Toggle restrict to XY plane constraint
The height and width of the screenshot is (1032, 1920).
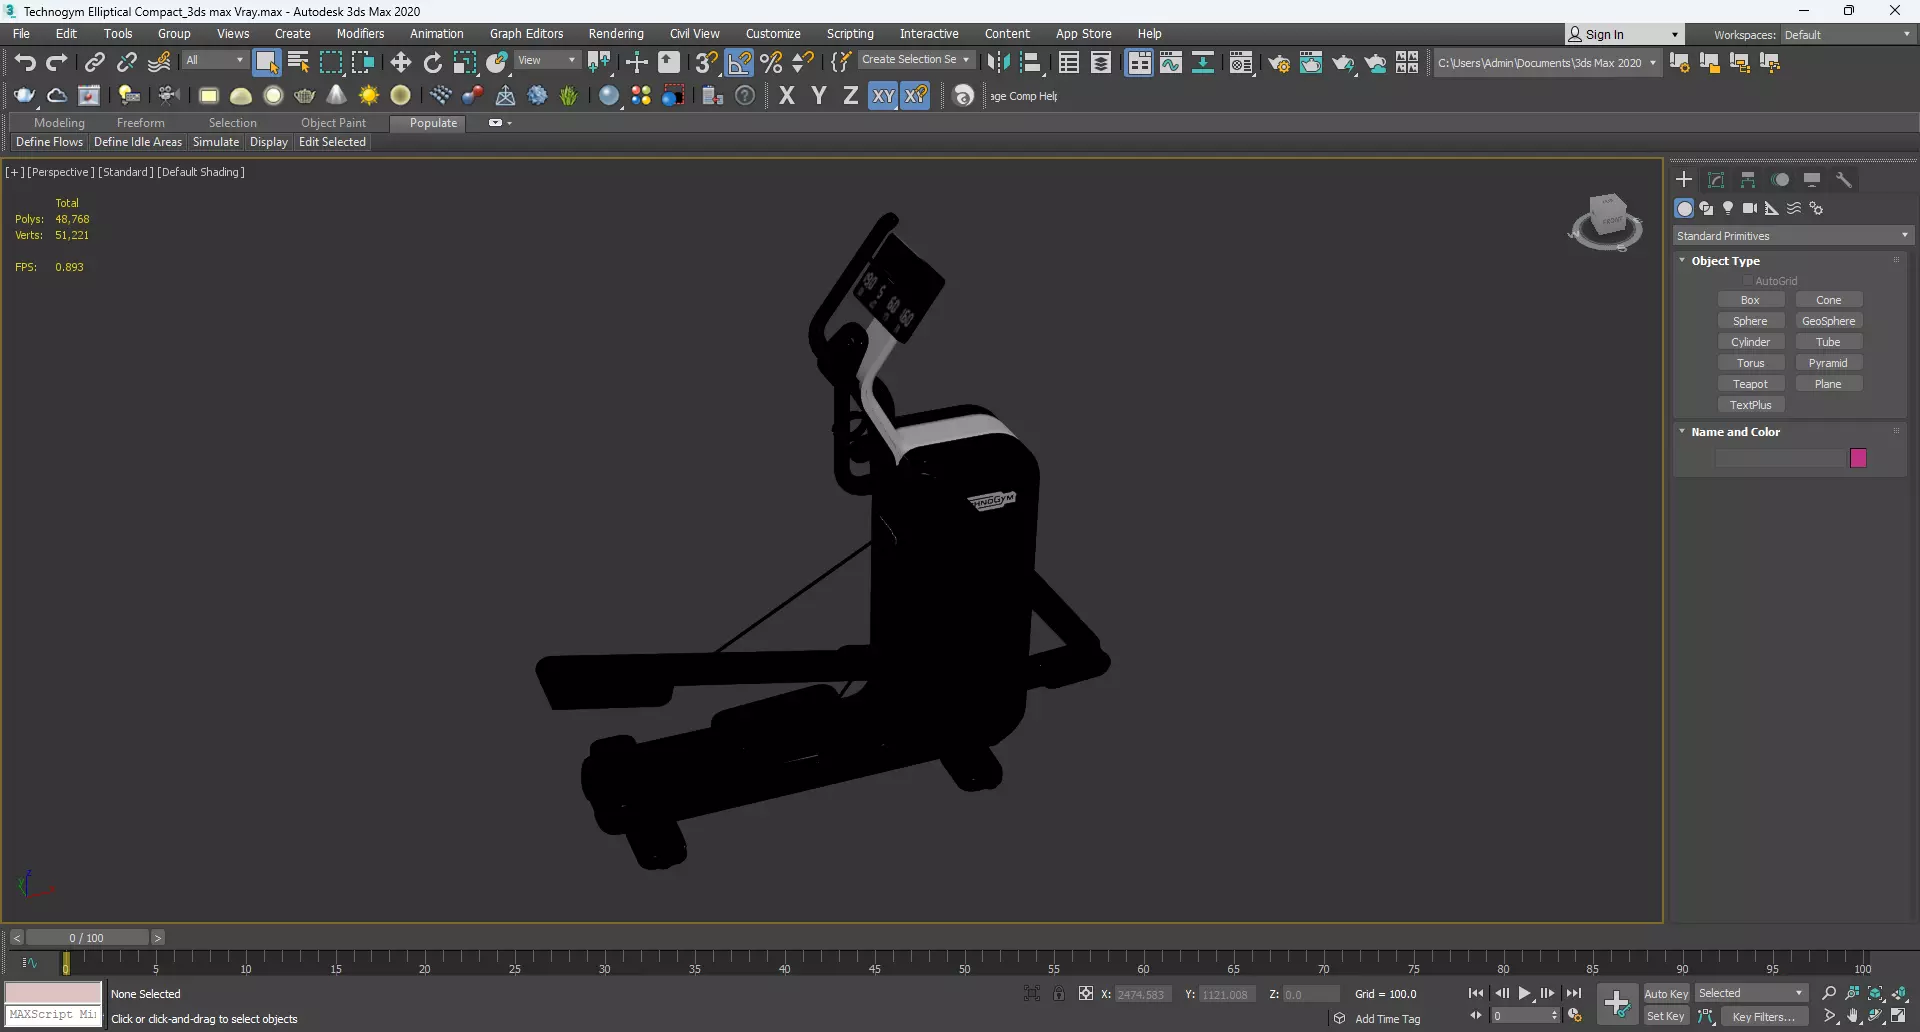click(883, 96)
